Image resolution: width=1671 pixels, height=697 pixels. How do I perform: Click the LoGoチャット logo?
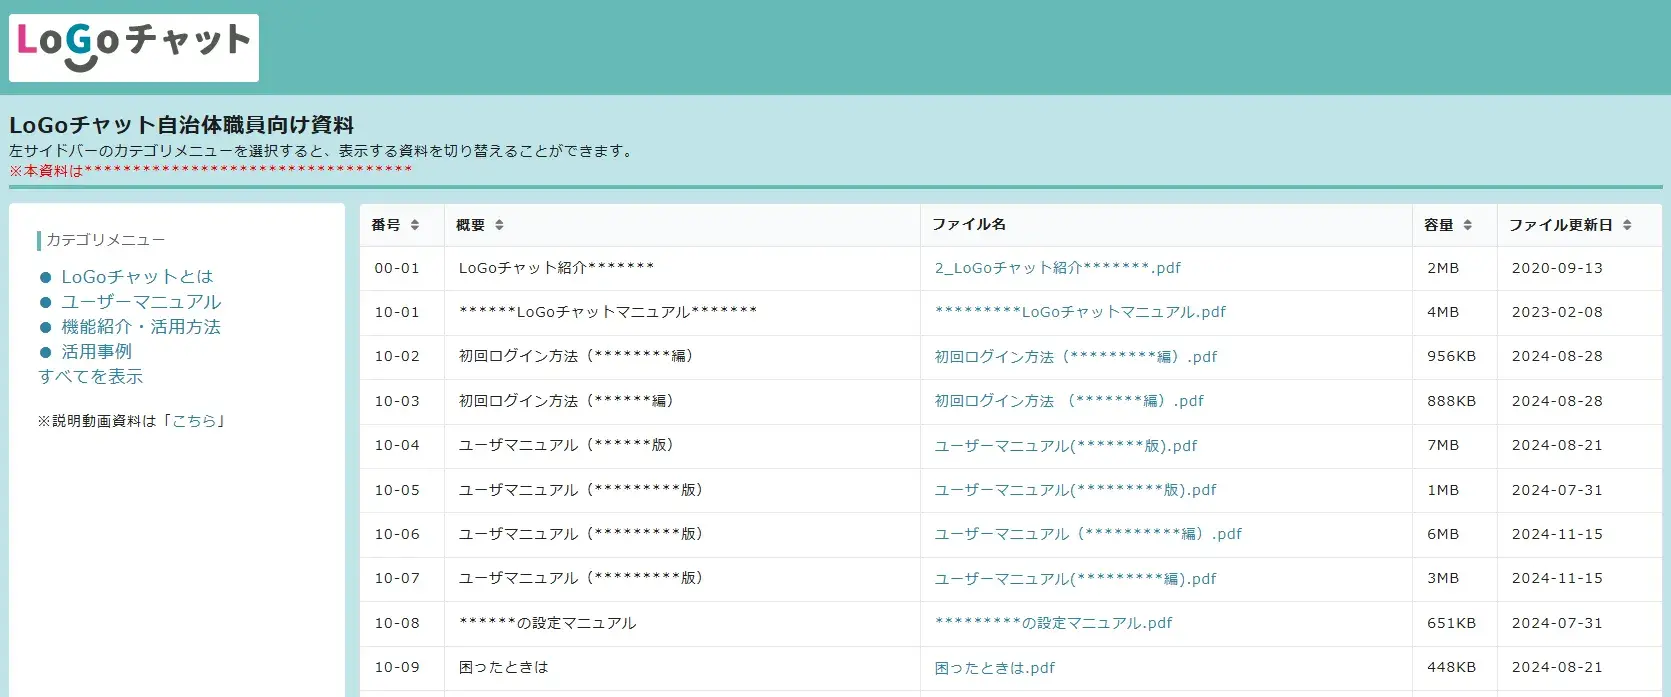pyautogui.click(x=133, y=47)
